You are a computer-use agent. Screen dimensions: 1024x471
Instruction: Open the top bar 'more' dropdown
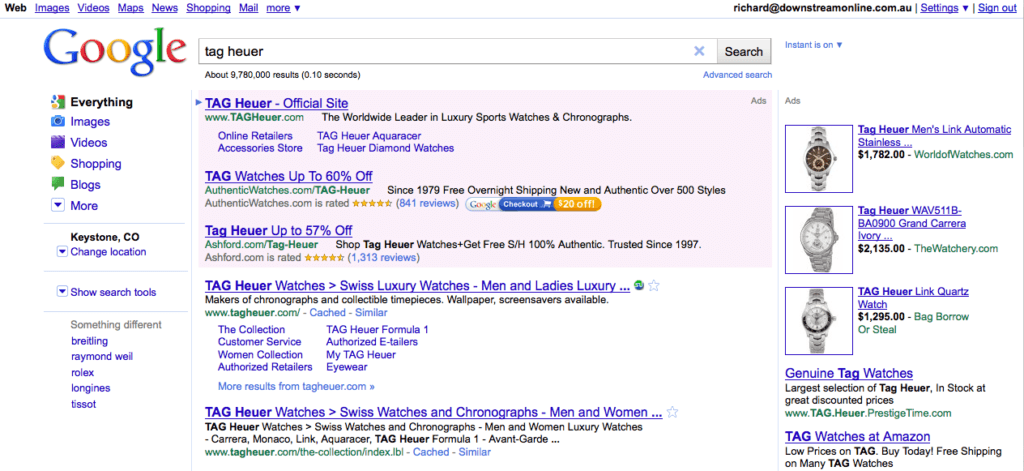tap(283, 8)
